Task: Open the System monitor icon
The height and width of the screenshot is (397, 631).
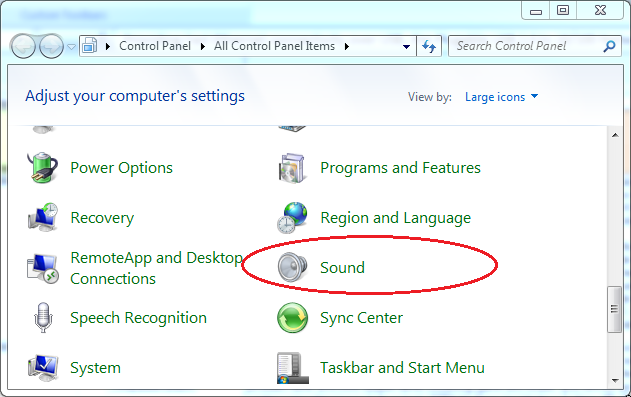Action: 43,368
